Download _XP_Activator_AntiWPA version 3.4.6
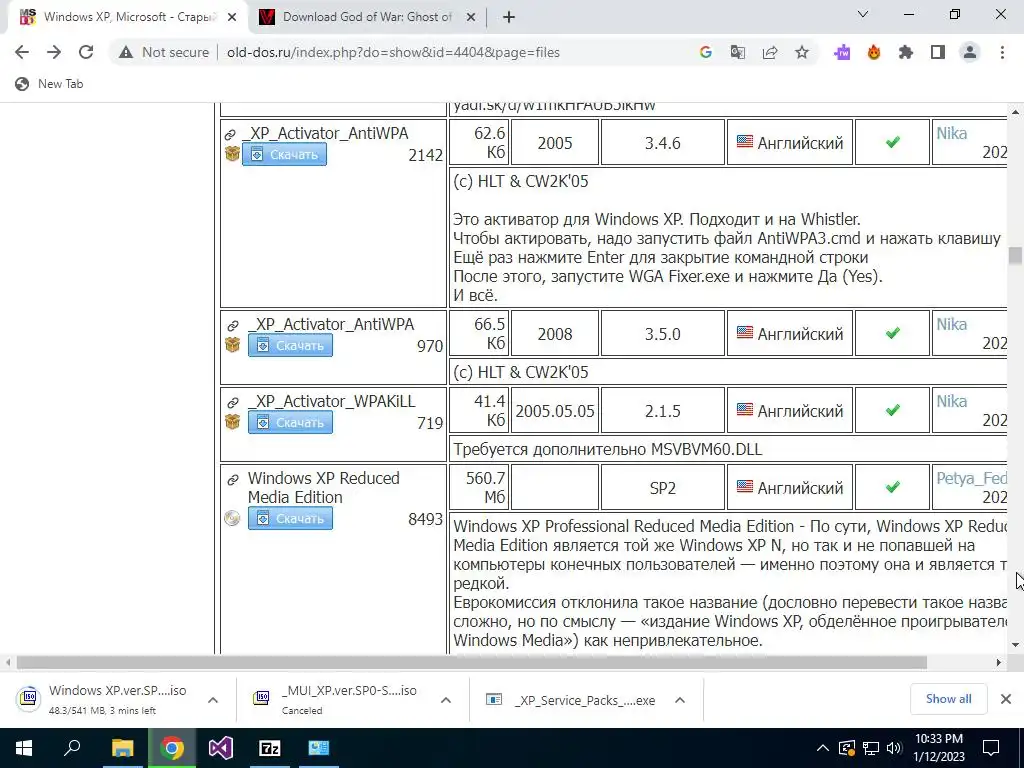The width and height of the screenshot is (1024, 768). tap(284, 154)
